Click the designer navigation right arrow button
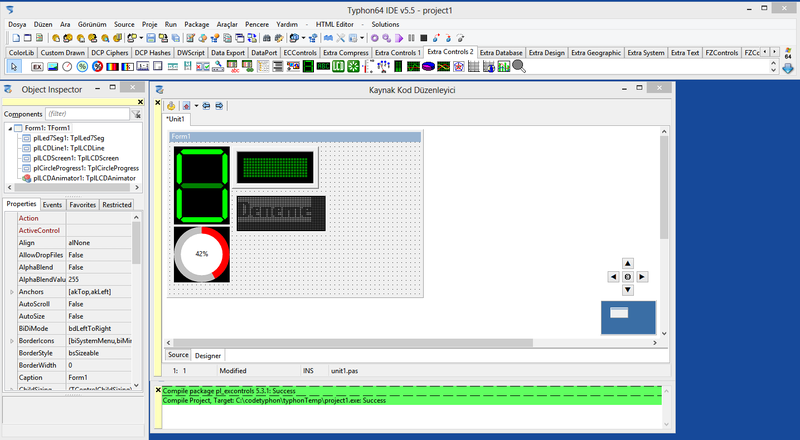Screen dimensions: 800x440 pyautogui.click(x=642, y=277)
